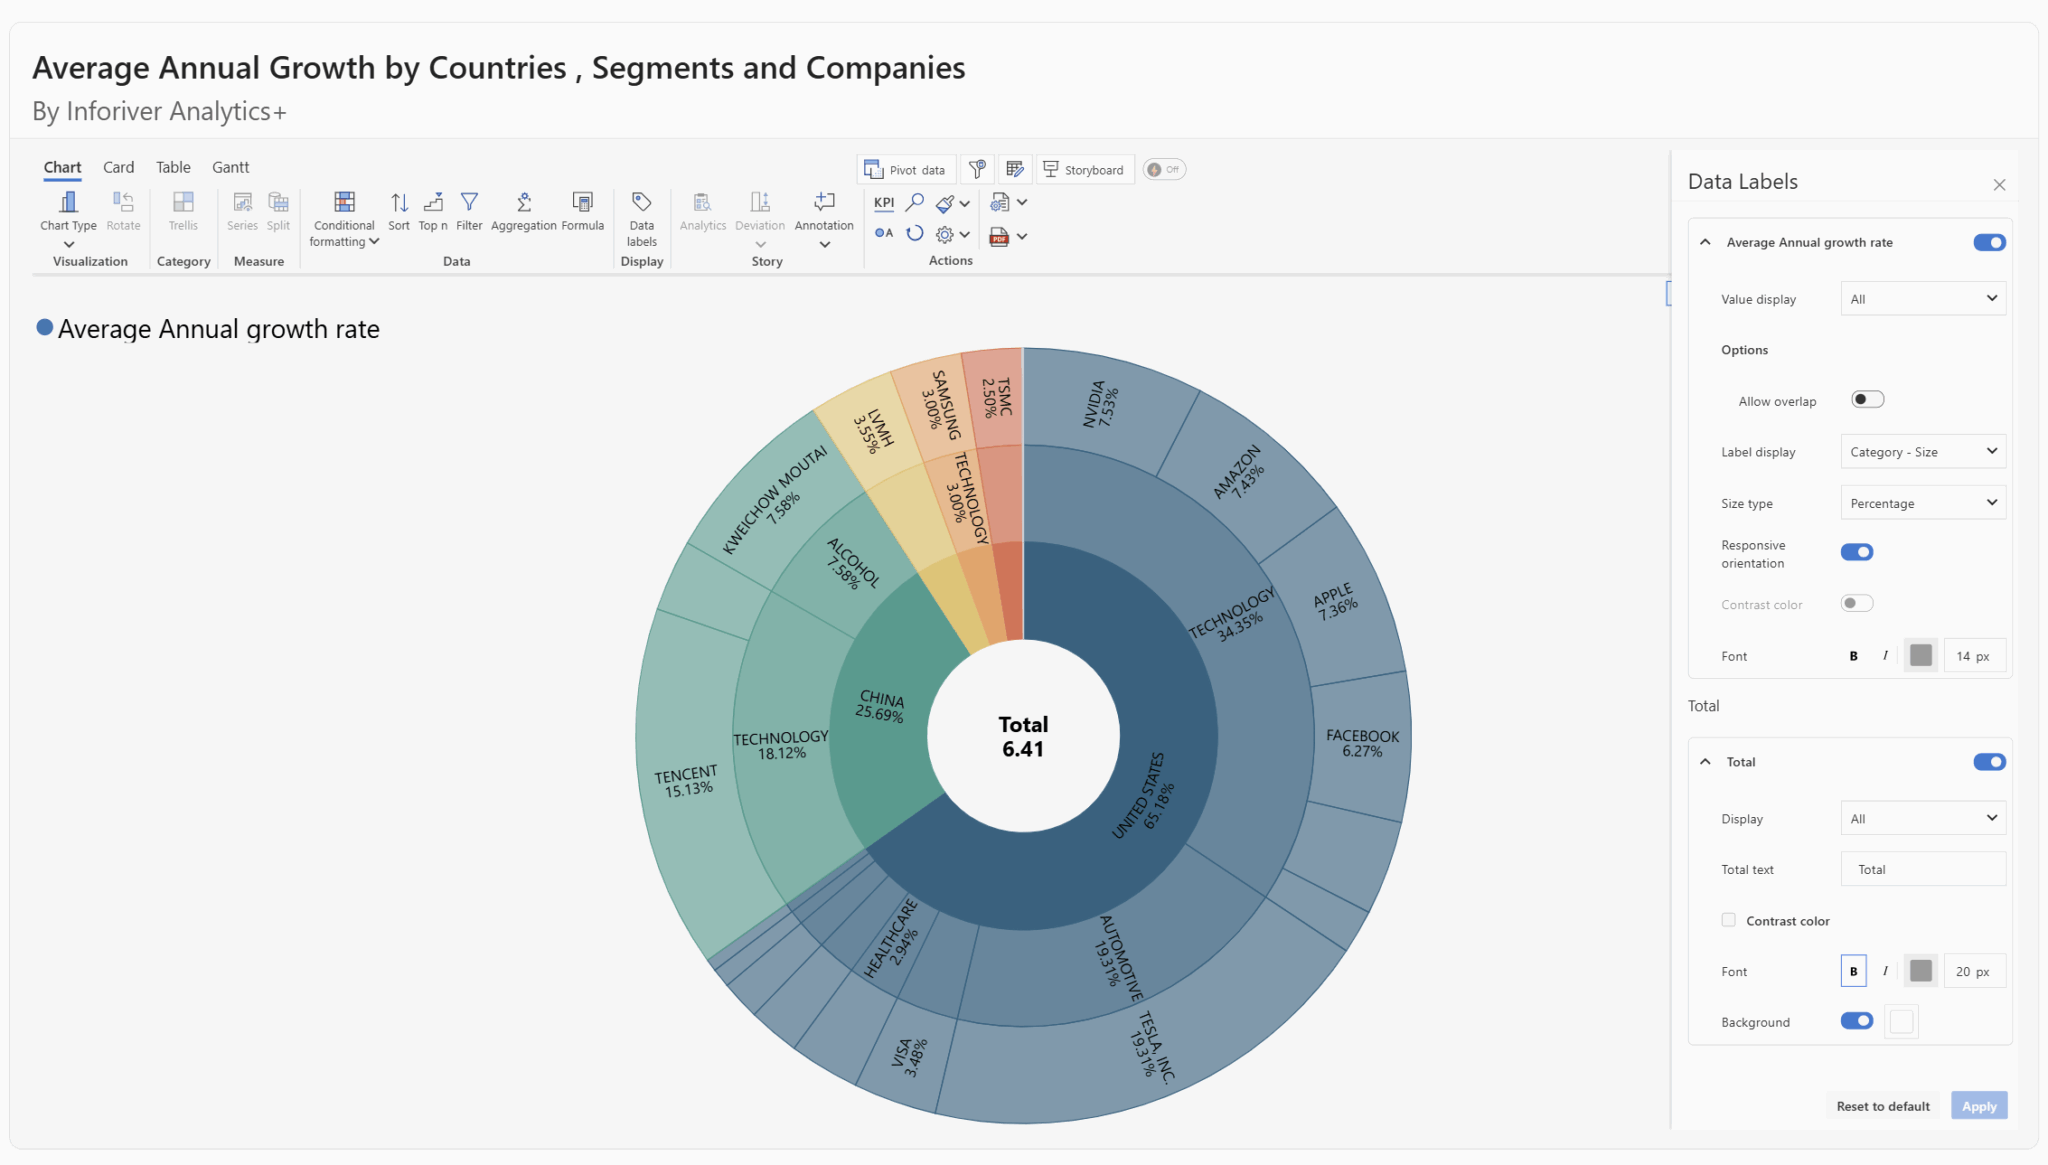2048x1165 pixels.
Task: Disable the Average Annual growth rate labels
Action: pos(1989,242)
